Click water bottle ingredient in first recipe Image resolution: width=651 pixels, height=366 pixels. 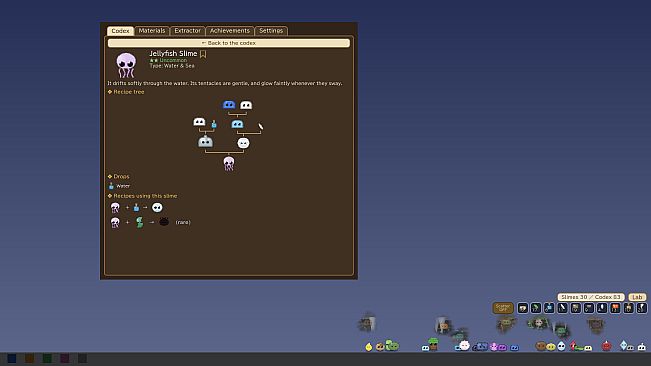[136, 207]
